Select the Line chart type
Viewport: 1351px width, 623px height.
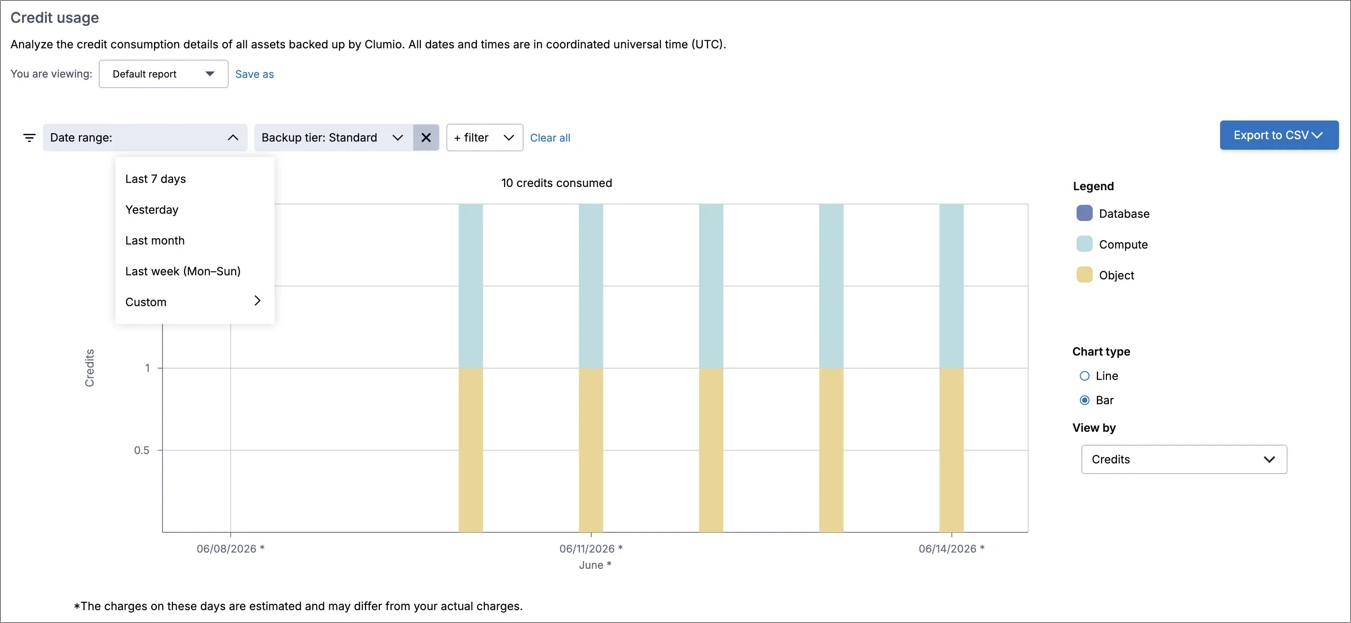(x=1084, y=376)
